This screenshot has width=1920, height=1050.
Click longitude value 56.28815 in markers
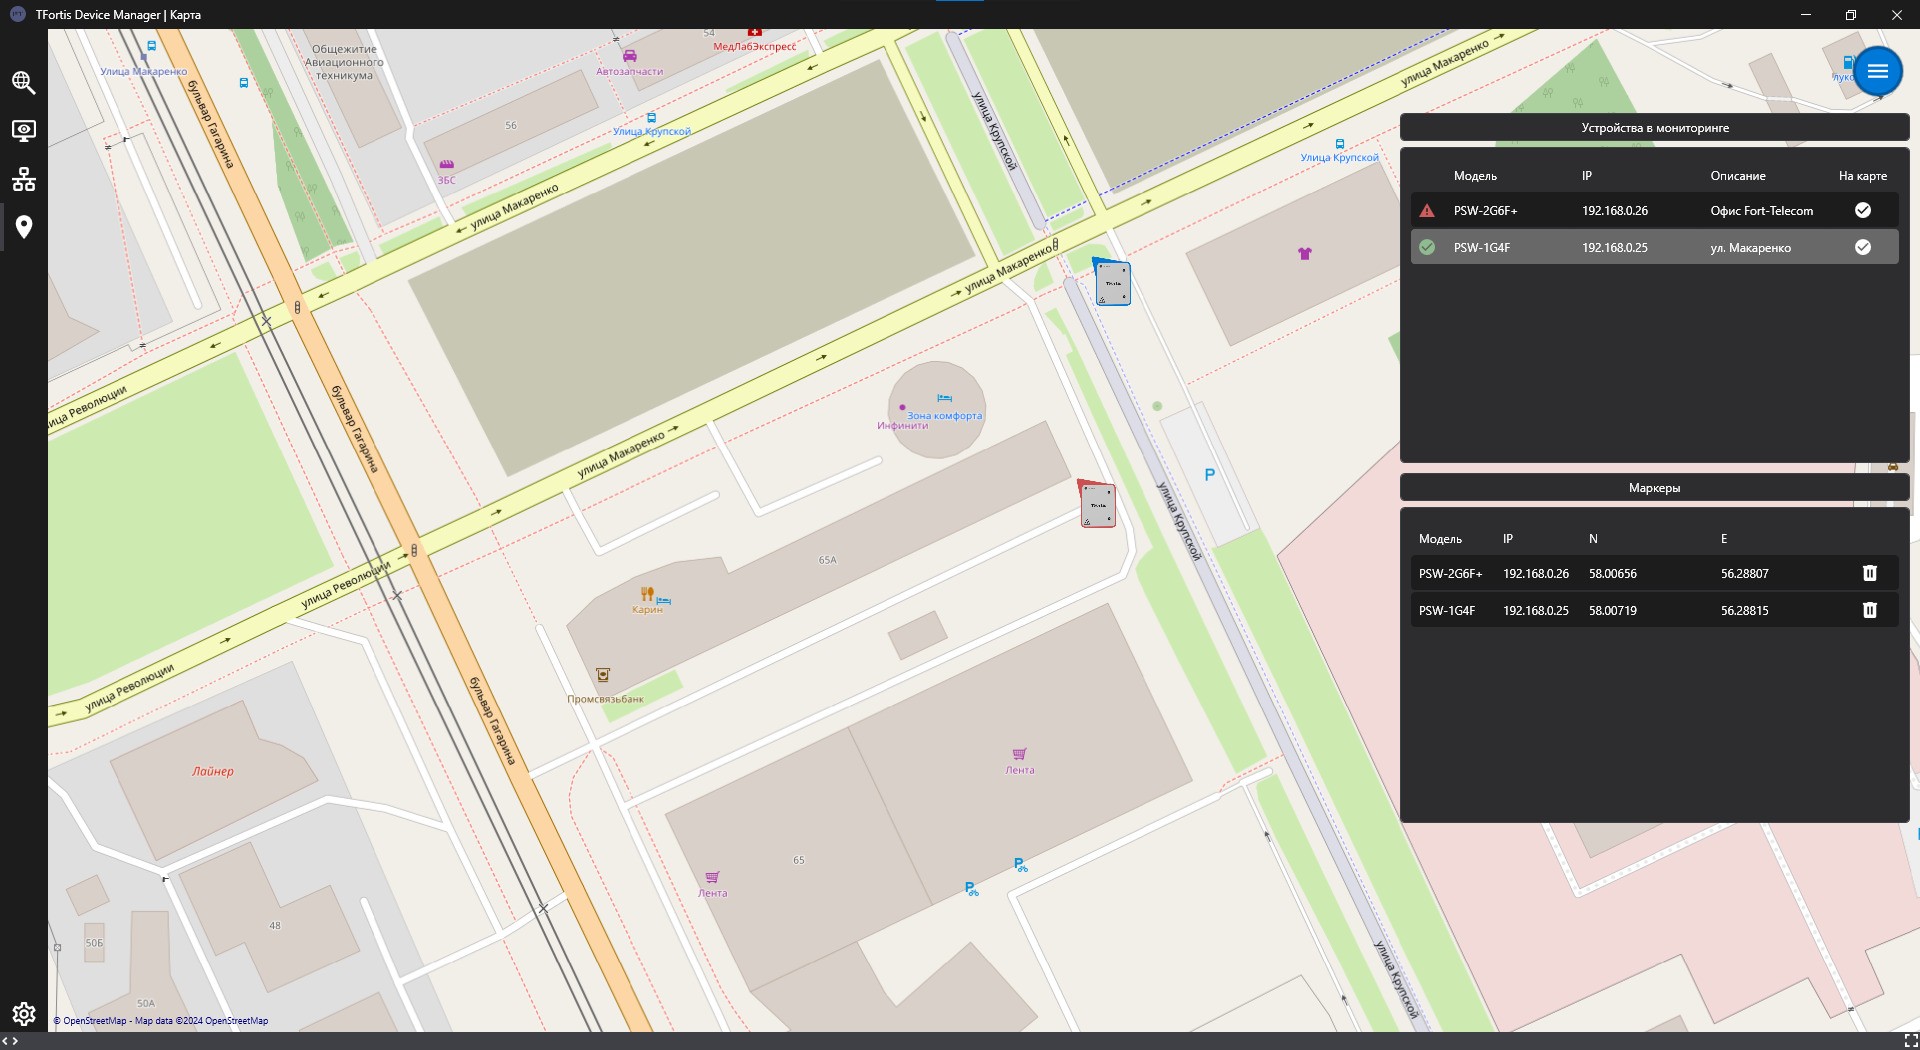[1745, 611]
